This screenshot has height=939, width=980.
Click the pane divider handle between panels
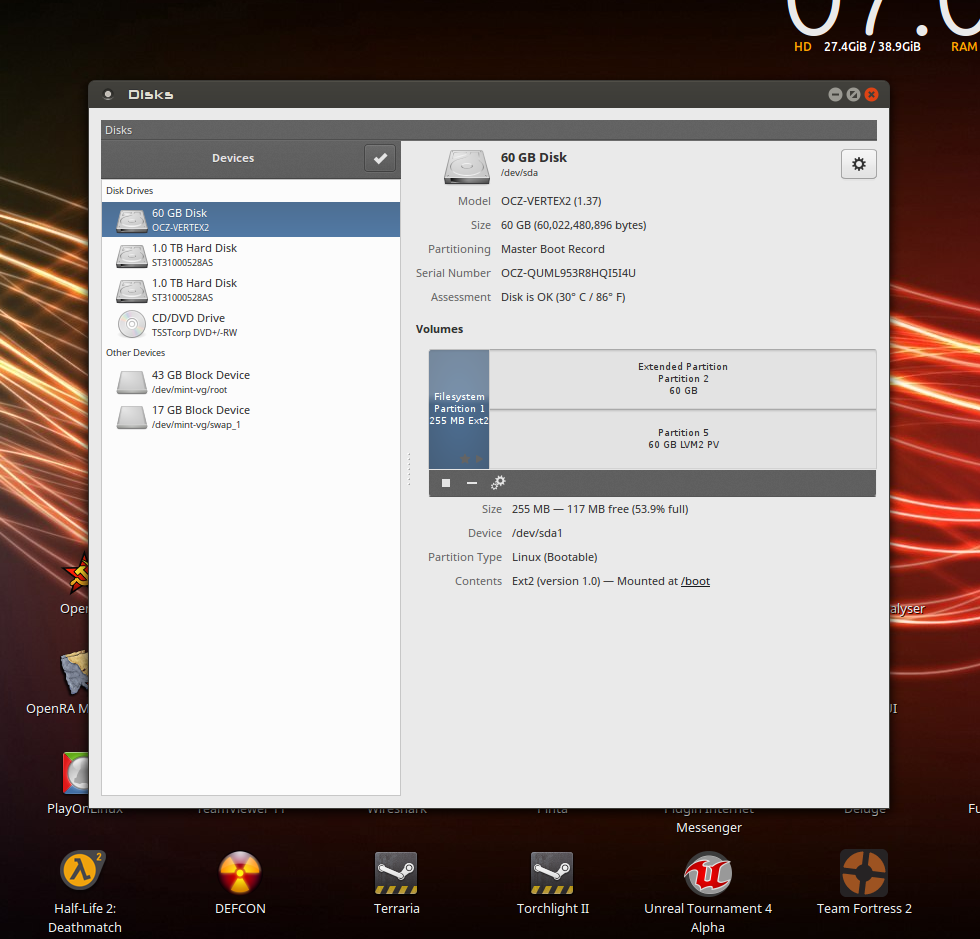(x=409, y=469)
